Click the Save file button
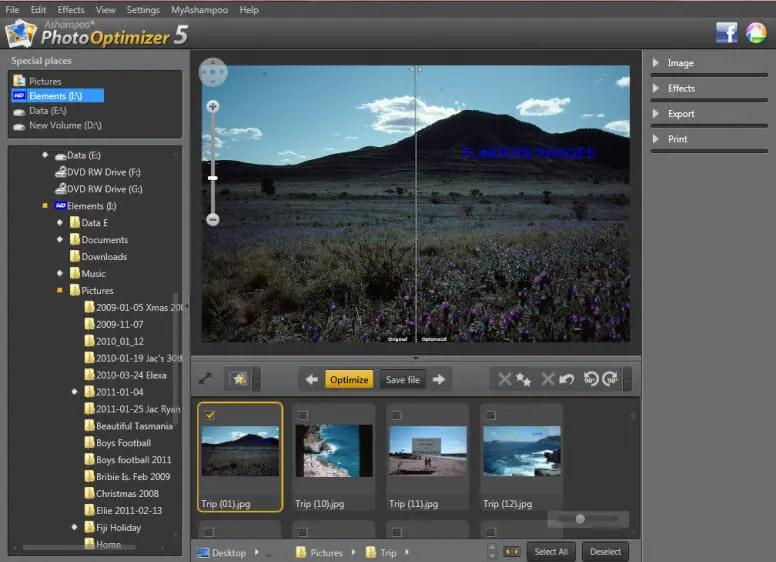This screenshot has width=776, height=562. point(403,379)
